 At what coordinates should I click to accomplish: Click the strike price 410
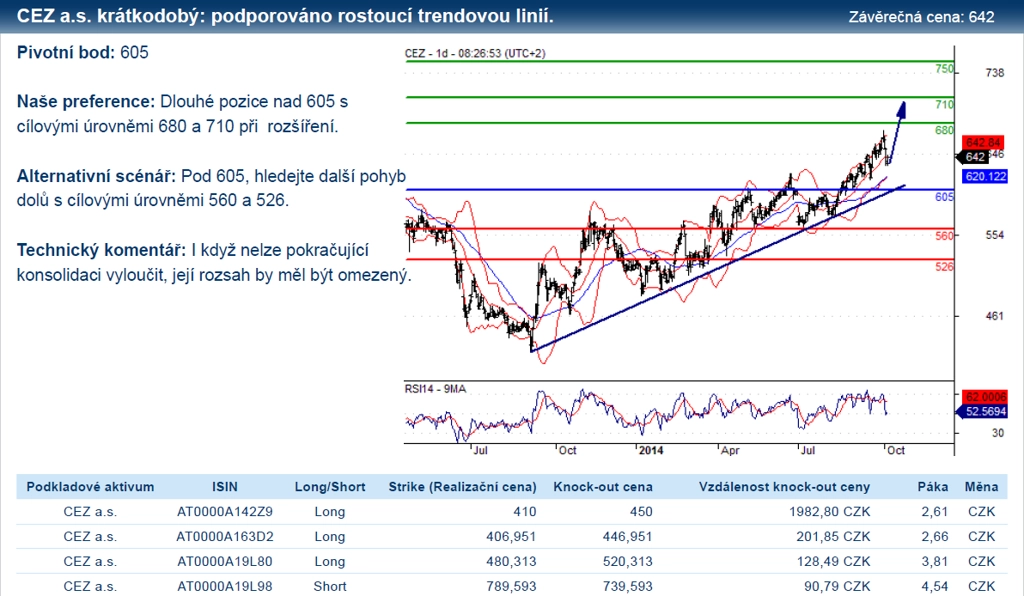524,512
